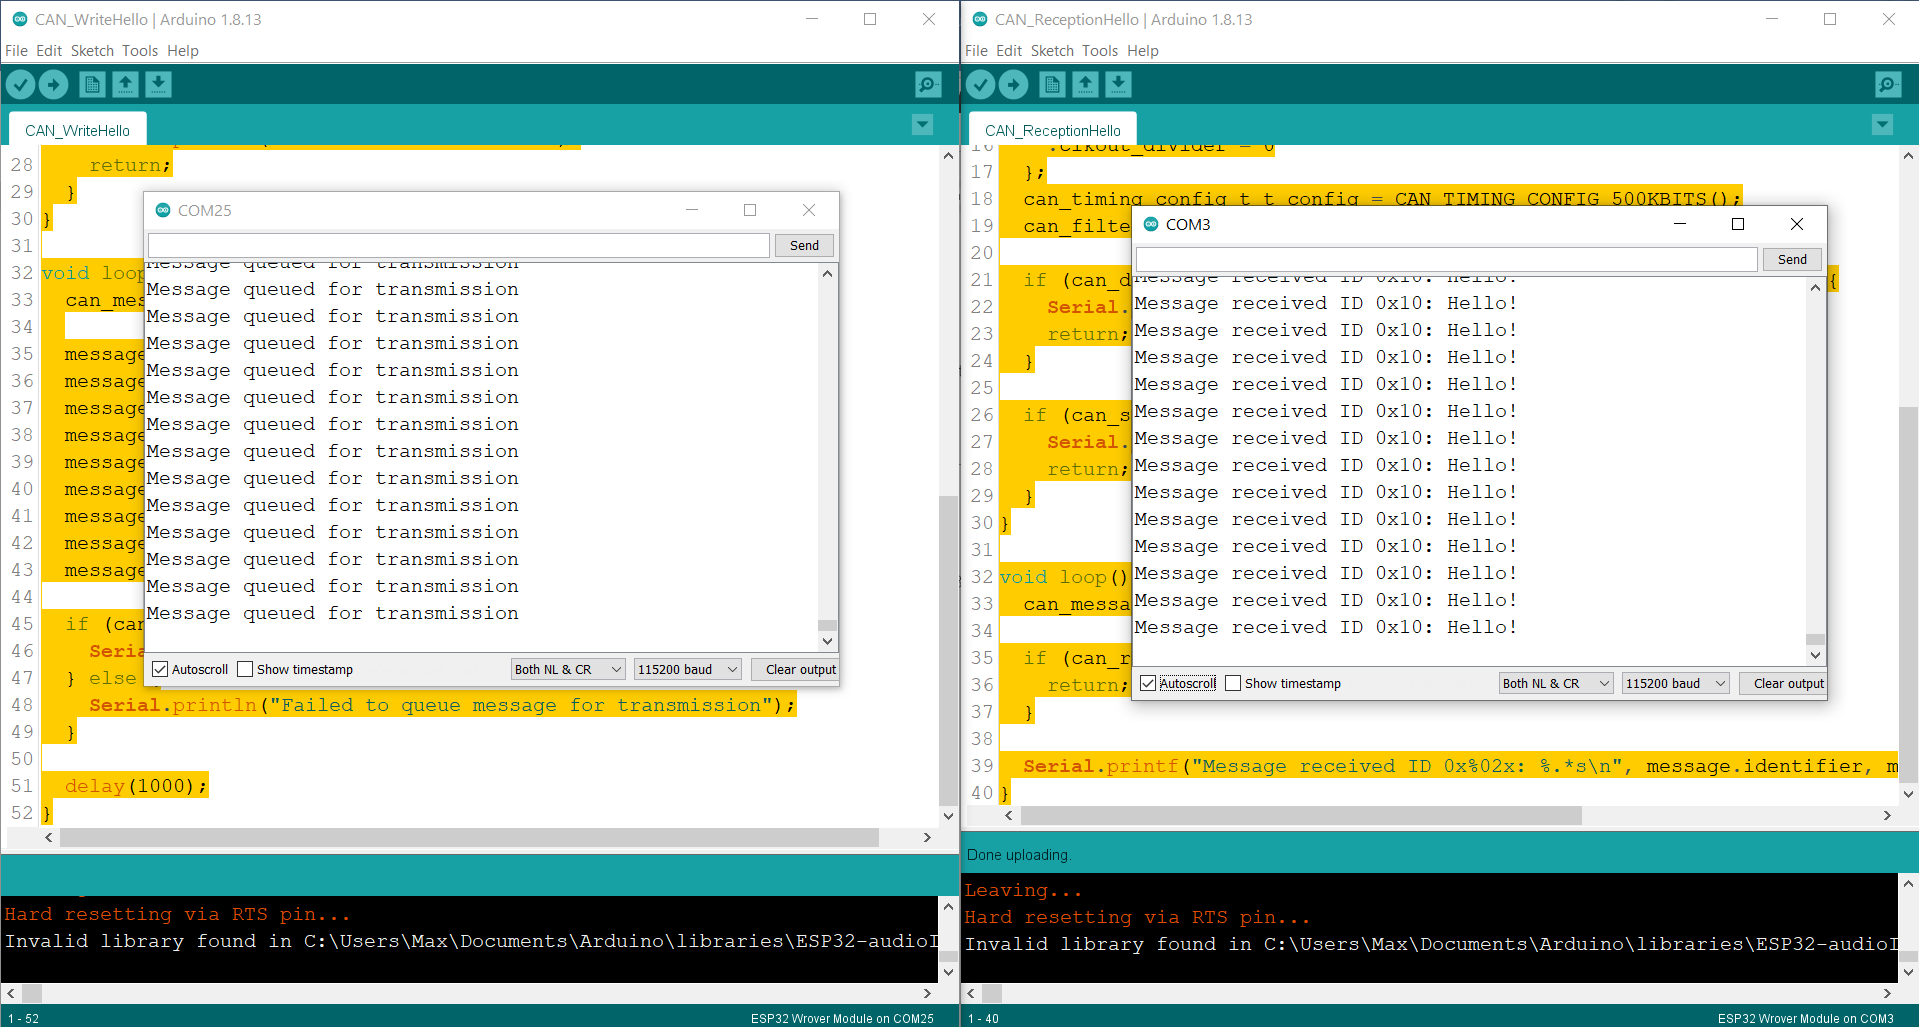
Task: Click Verify icon in CAN_WriteHello window
Action: click(x=21, y=85)
